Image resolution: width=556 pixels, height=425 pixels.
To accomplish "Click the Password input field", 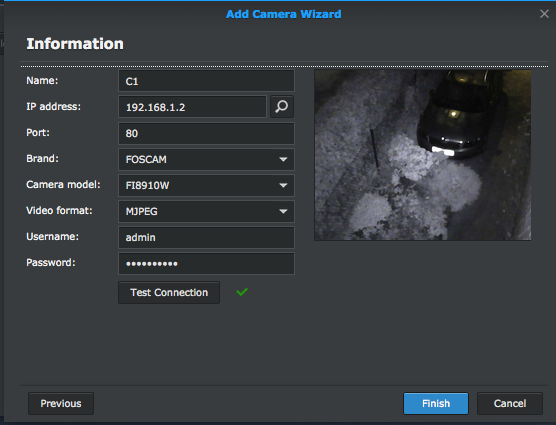I will 206,264.
